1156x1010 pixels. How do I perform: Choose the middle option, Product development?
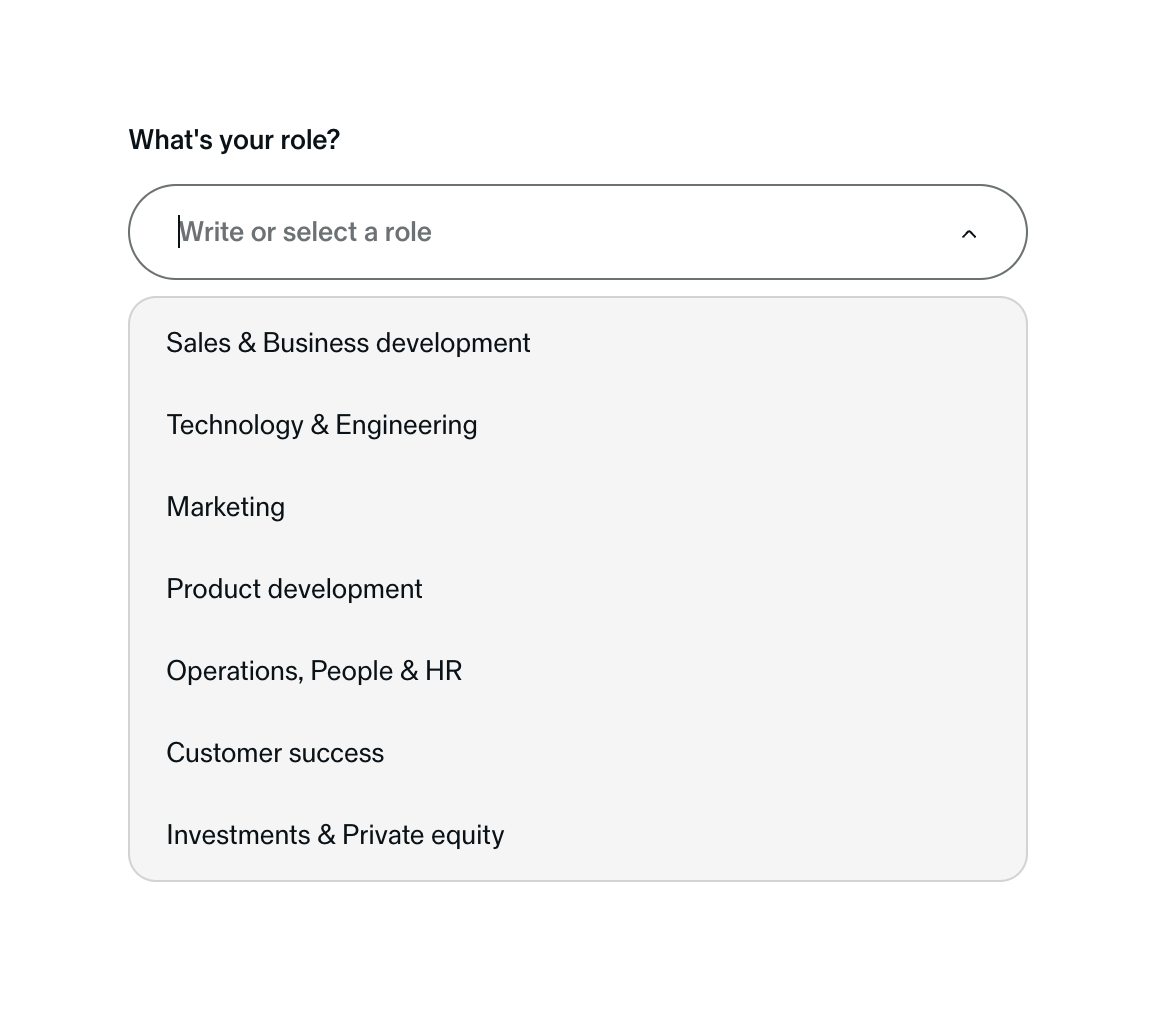coord(294,588)
